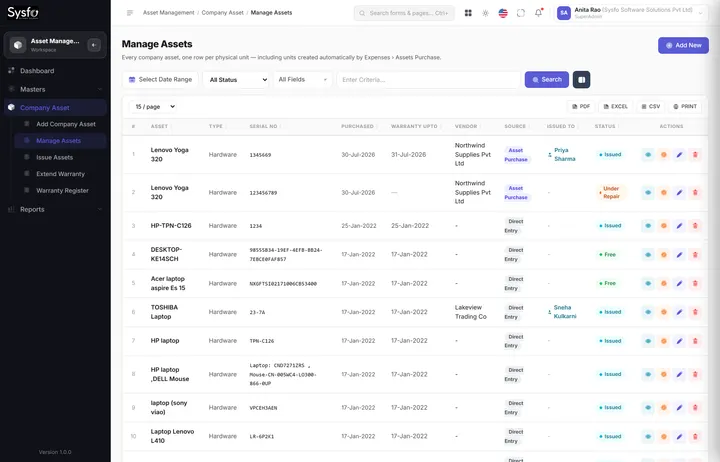View HP-TPN-C126 row details
This screenshot has width=720, height=462.
tap(648, 226)
